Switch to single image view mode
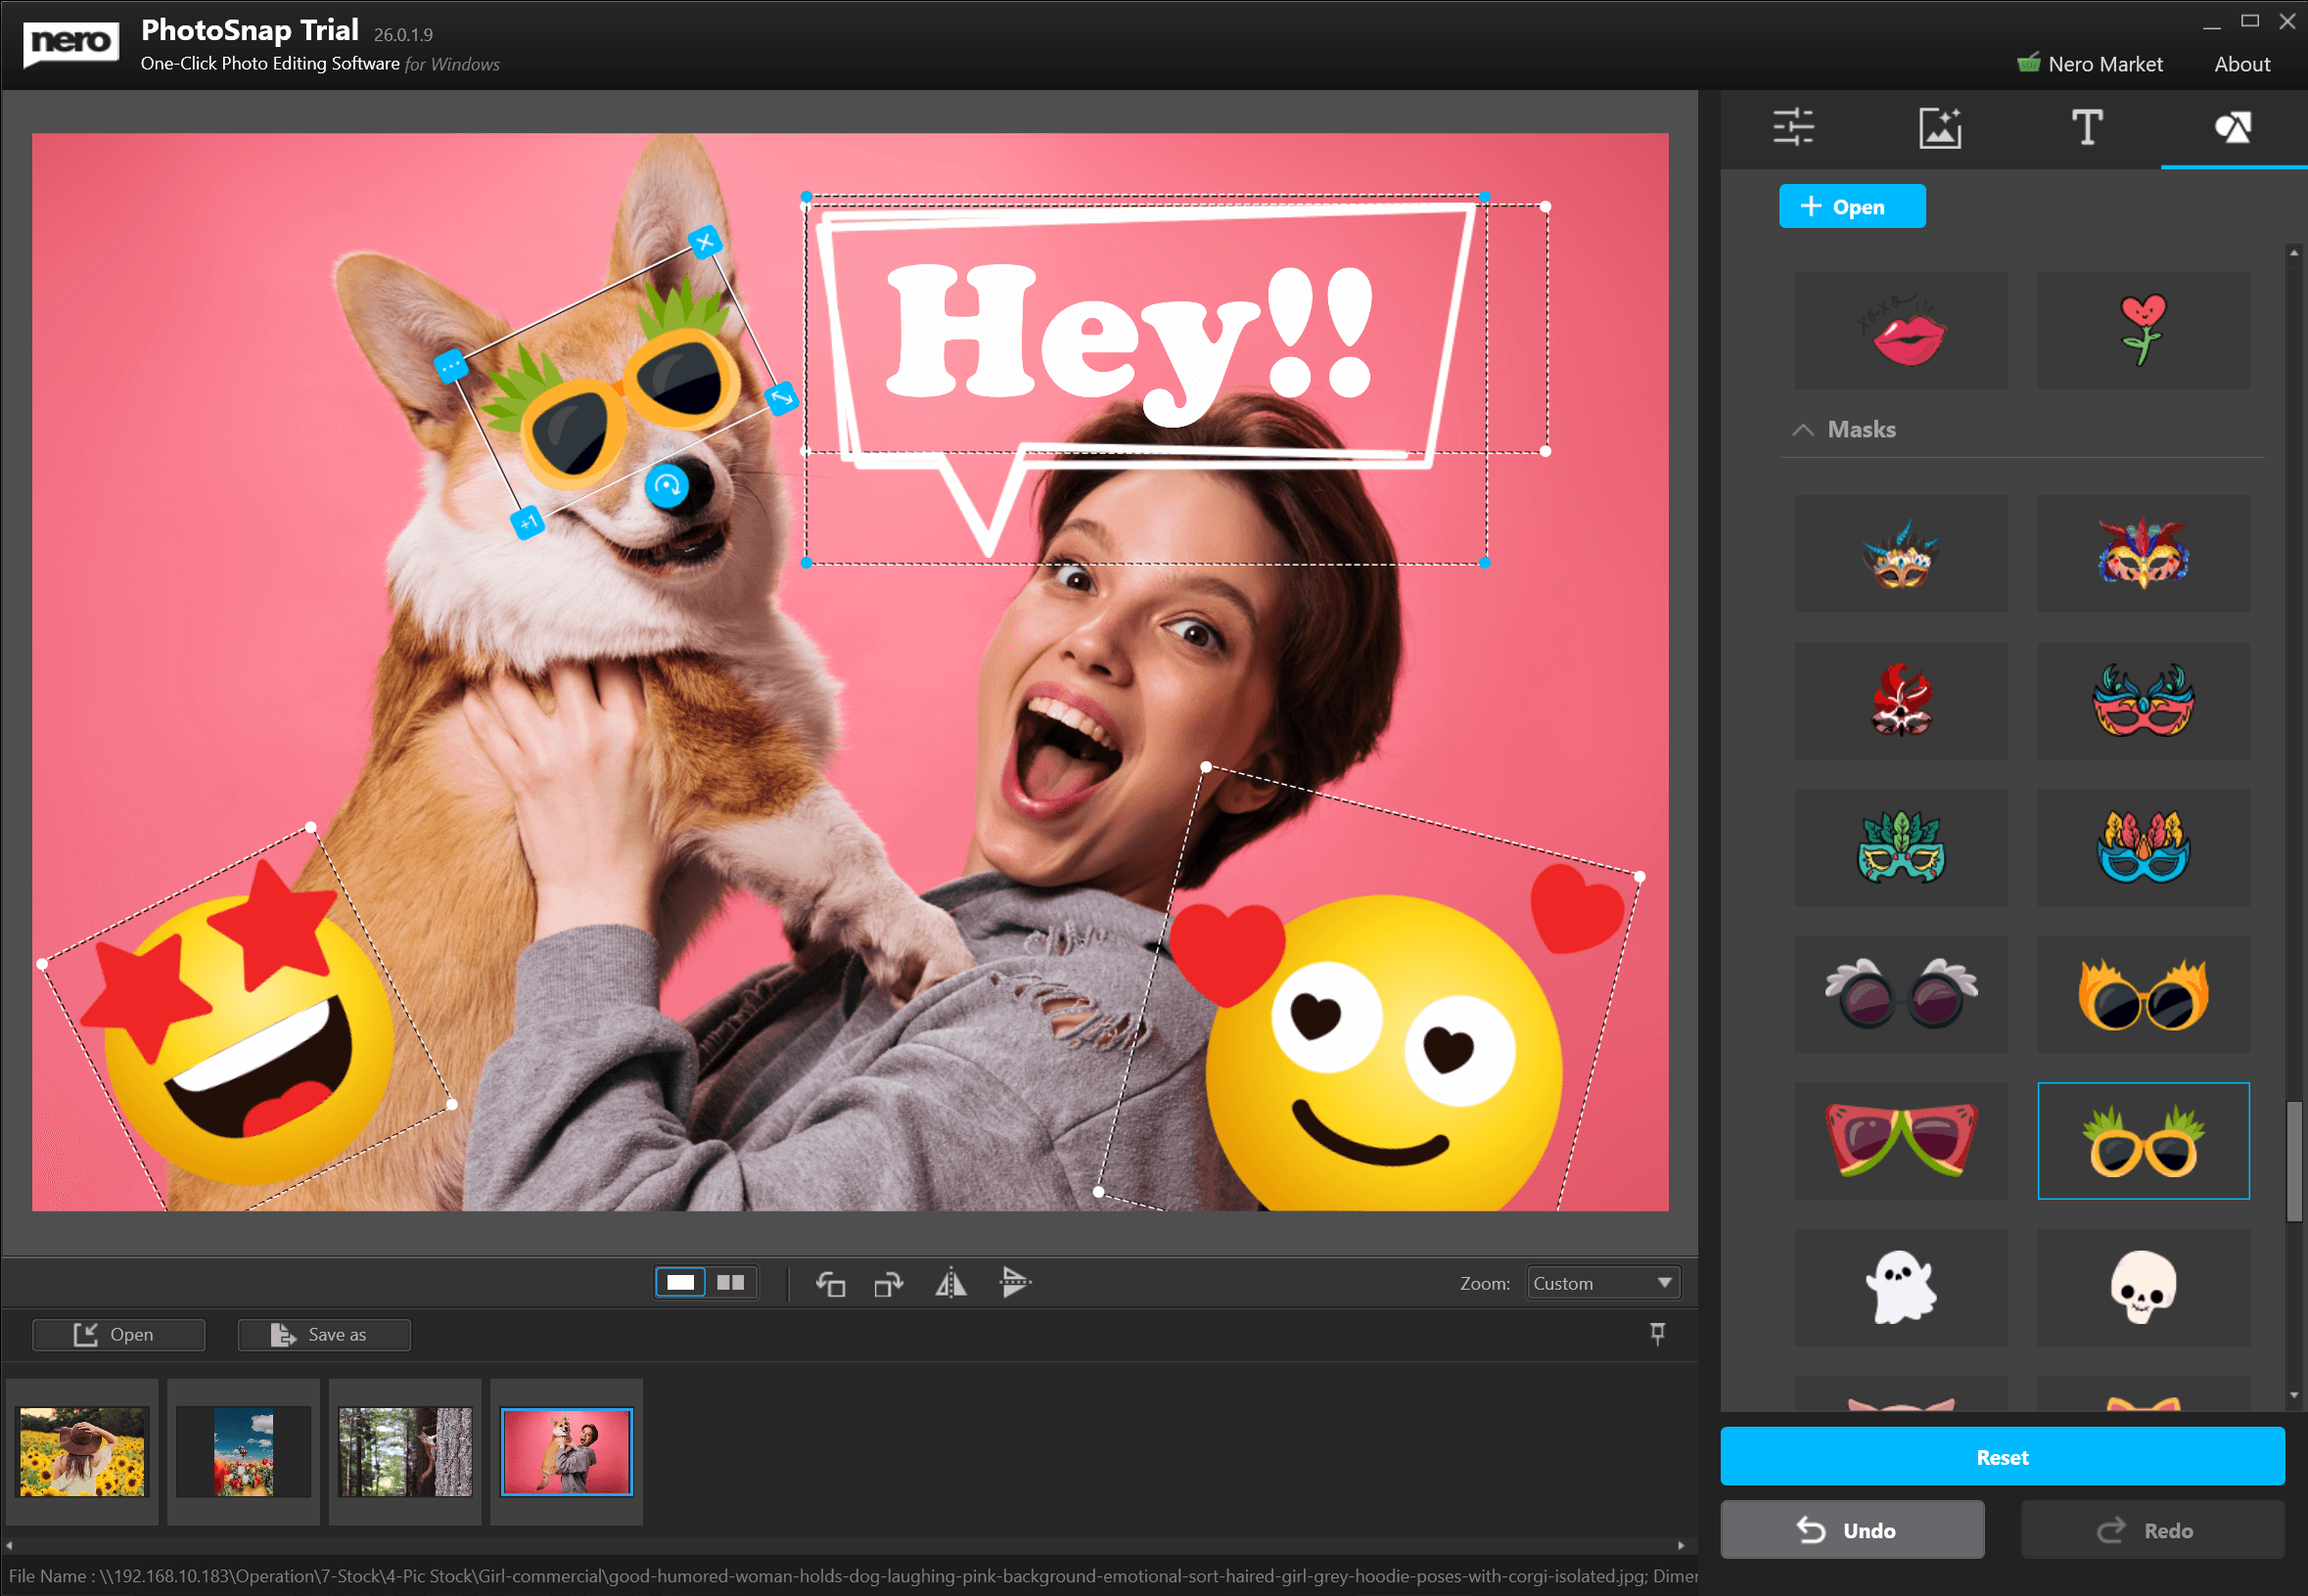The image size is (2308, 1596). 681,1283
